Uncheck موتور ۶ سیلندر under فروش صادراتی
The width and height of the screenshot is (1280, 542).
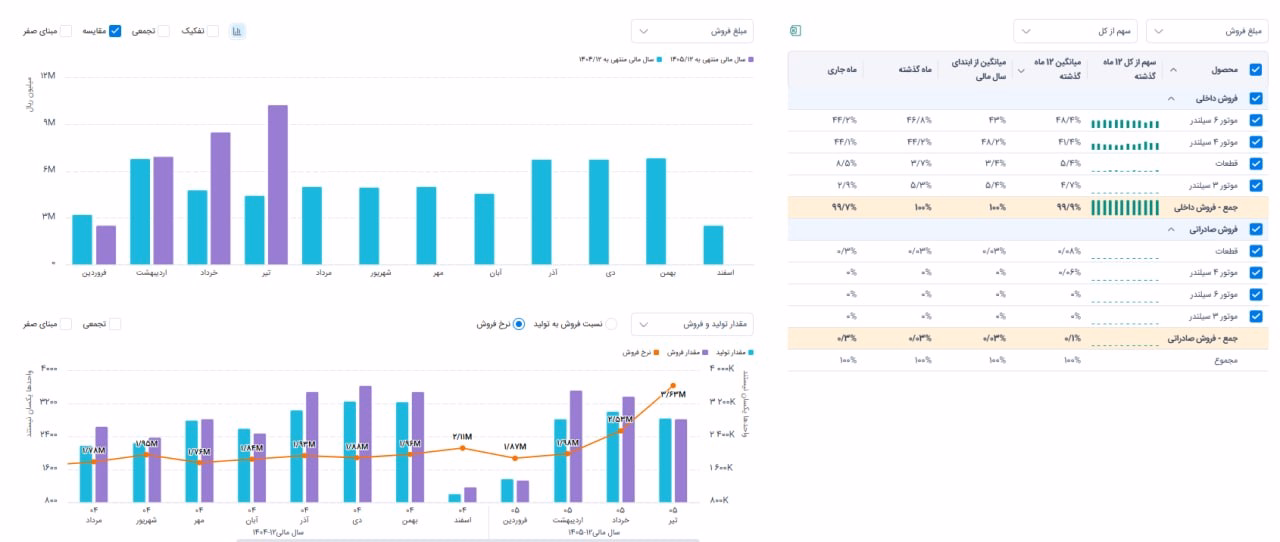click(1256, 295)
